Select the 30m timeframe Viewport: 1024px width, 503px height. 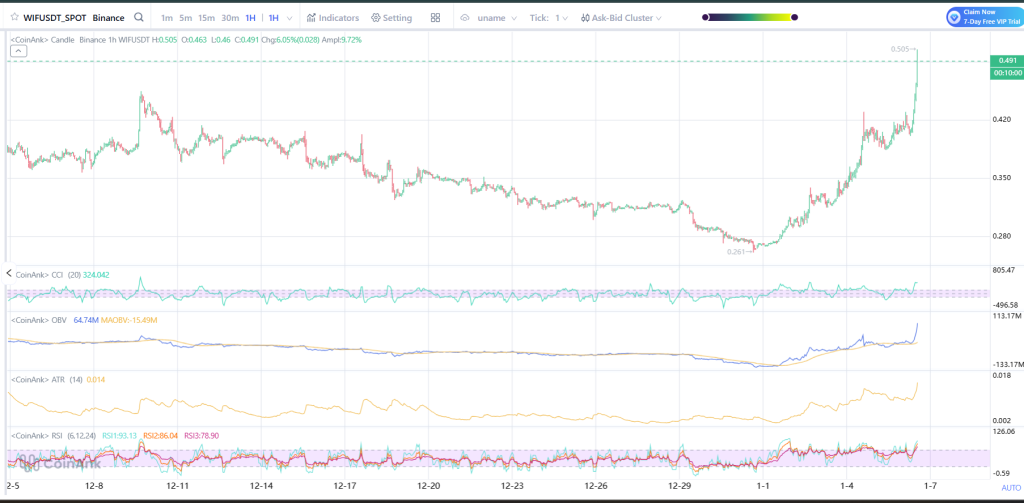click(230, 18)
